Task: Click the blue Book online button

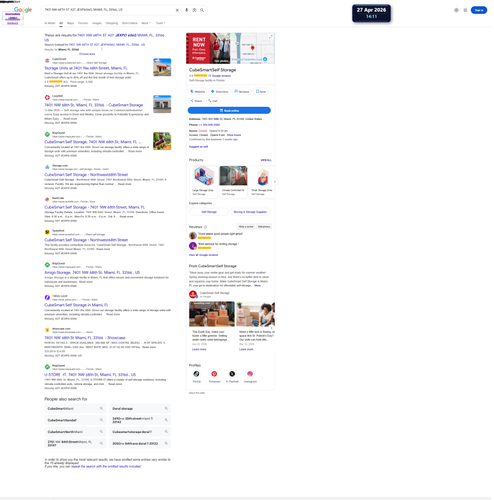Action: click(x=229, y=110)
